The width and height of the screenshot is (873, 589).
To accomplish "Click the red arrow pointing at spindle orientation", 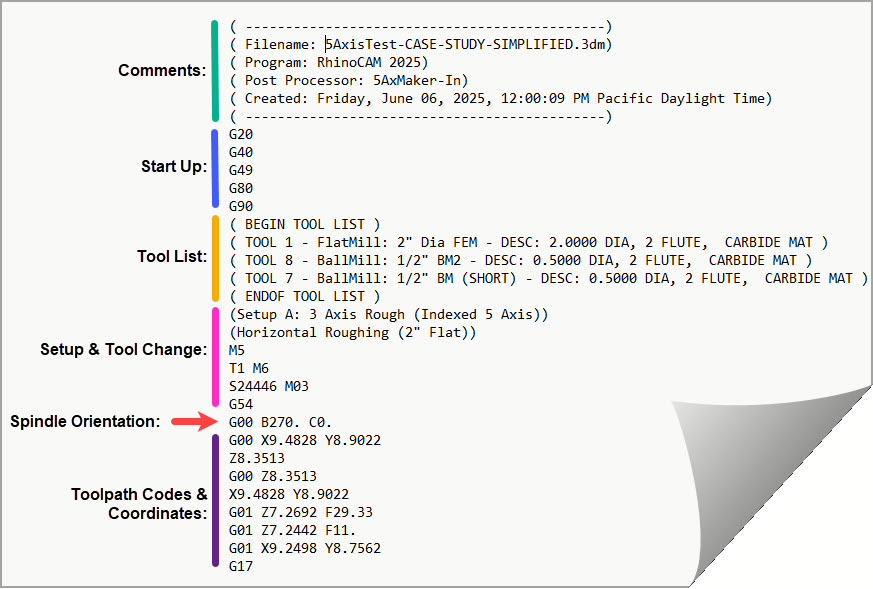I will [193, 422].
